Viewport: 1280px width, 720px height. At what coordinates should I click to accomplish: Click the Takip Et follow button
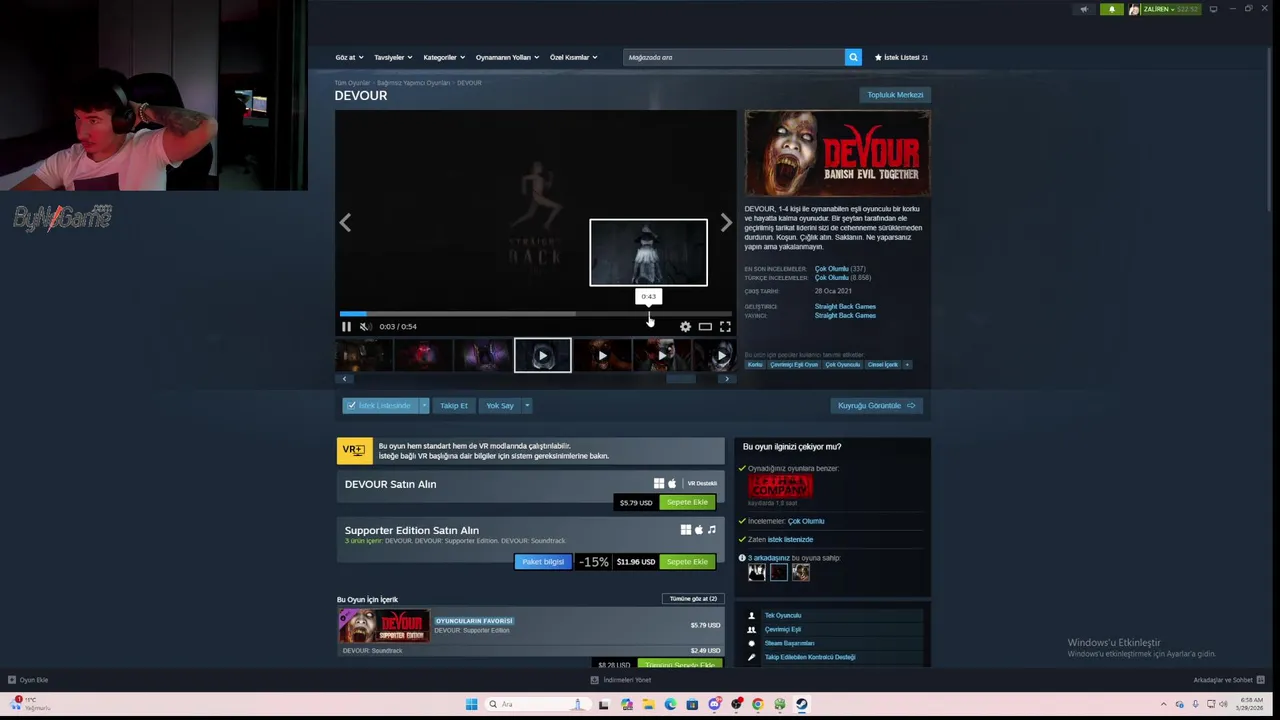(x=454, y=405)
